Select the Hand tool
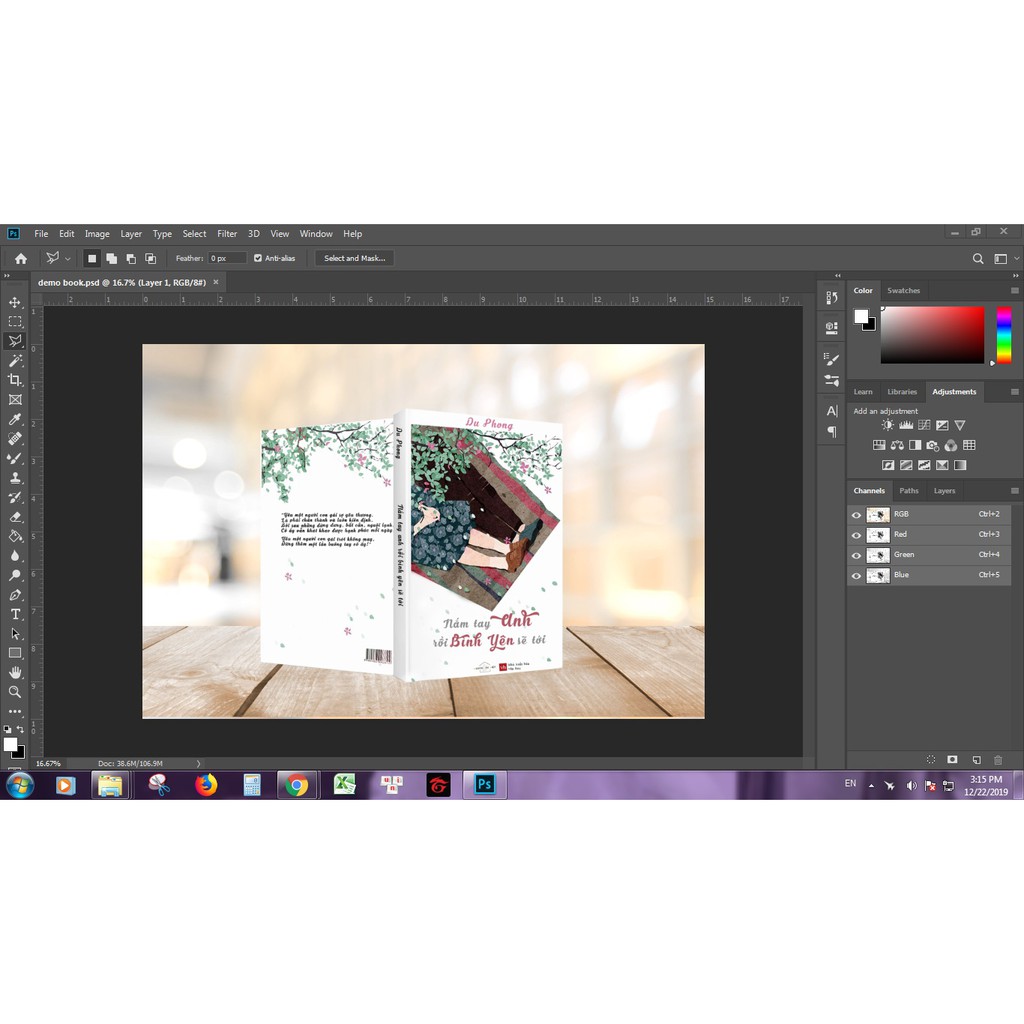Screen dimensions: 1024x1024 tap(15, 673)
